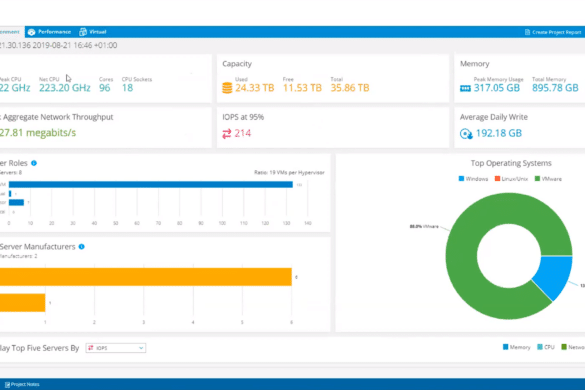585x390 pixels.
Task: Toggle Memory legend item
Action: (516, 347)
